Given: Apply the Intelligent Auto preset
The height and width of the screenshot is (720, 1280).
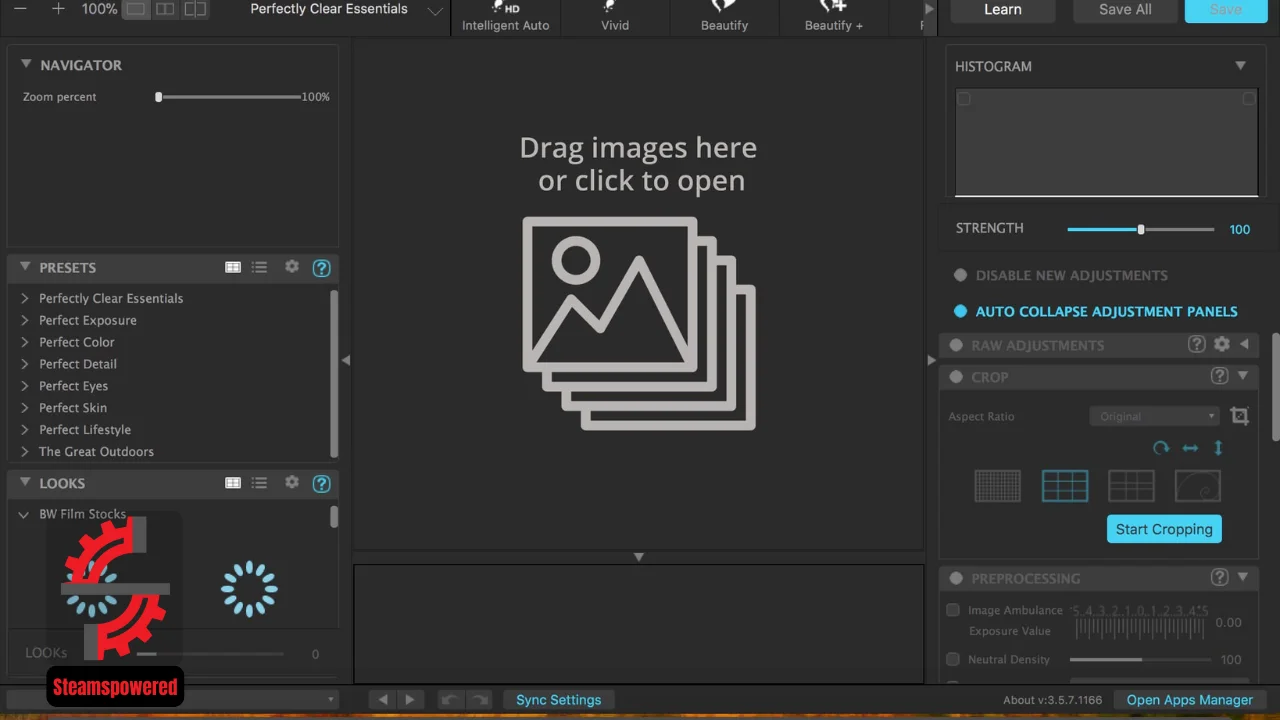Looking at the screenshot, I should 506,17.
